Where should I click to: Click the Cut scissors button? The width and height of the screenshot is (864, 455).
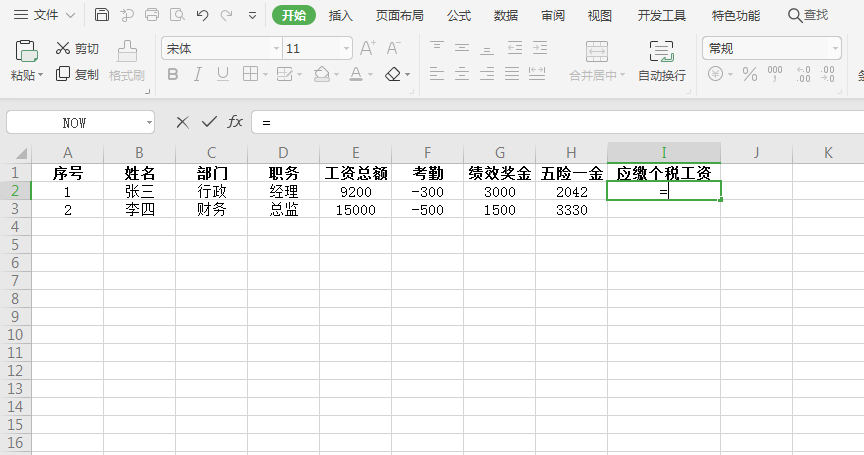(x=77, y=48)
